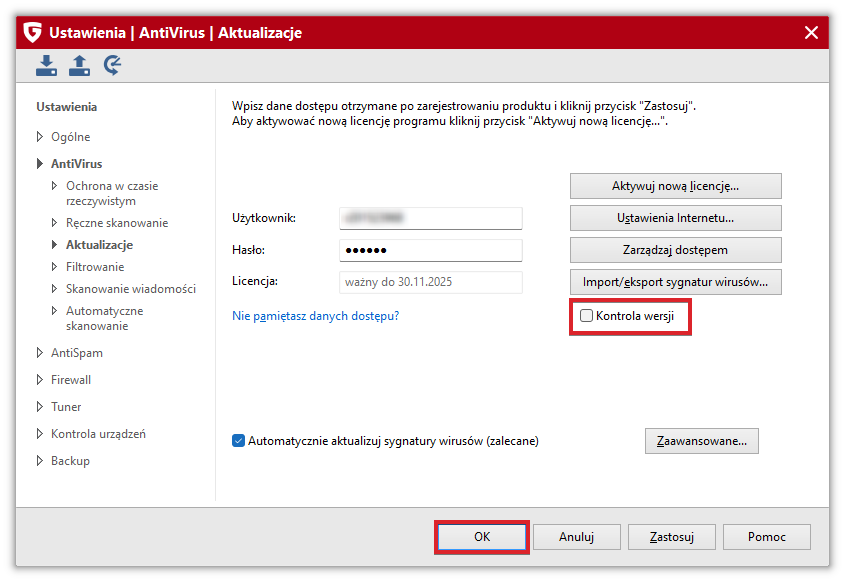Expand the Ręczne skanowanie arrow
The height and width of the screenshot is (582, 845).
[54, 223]
